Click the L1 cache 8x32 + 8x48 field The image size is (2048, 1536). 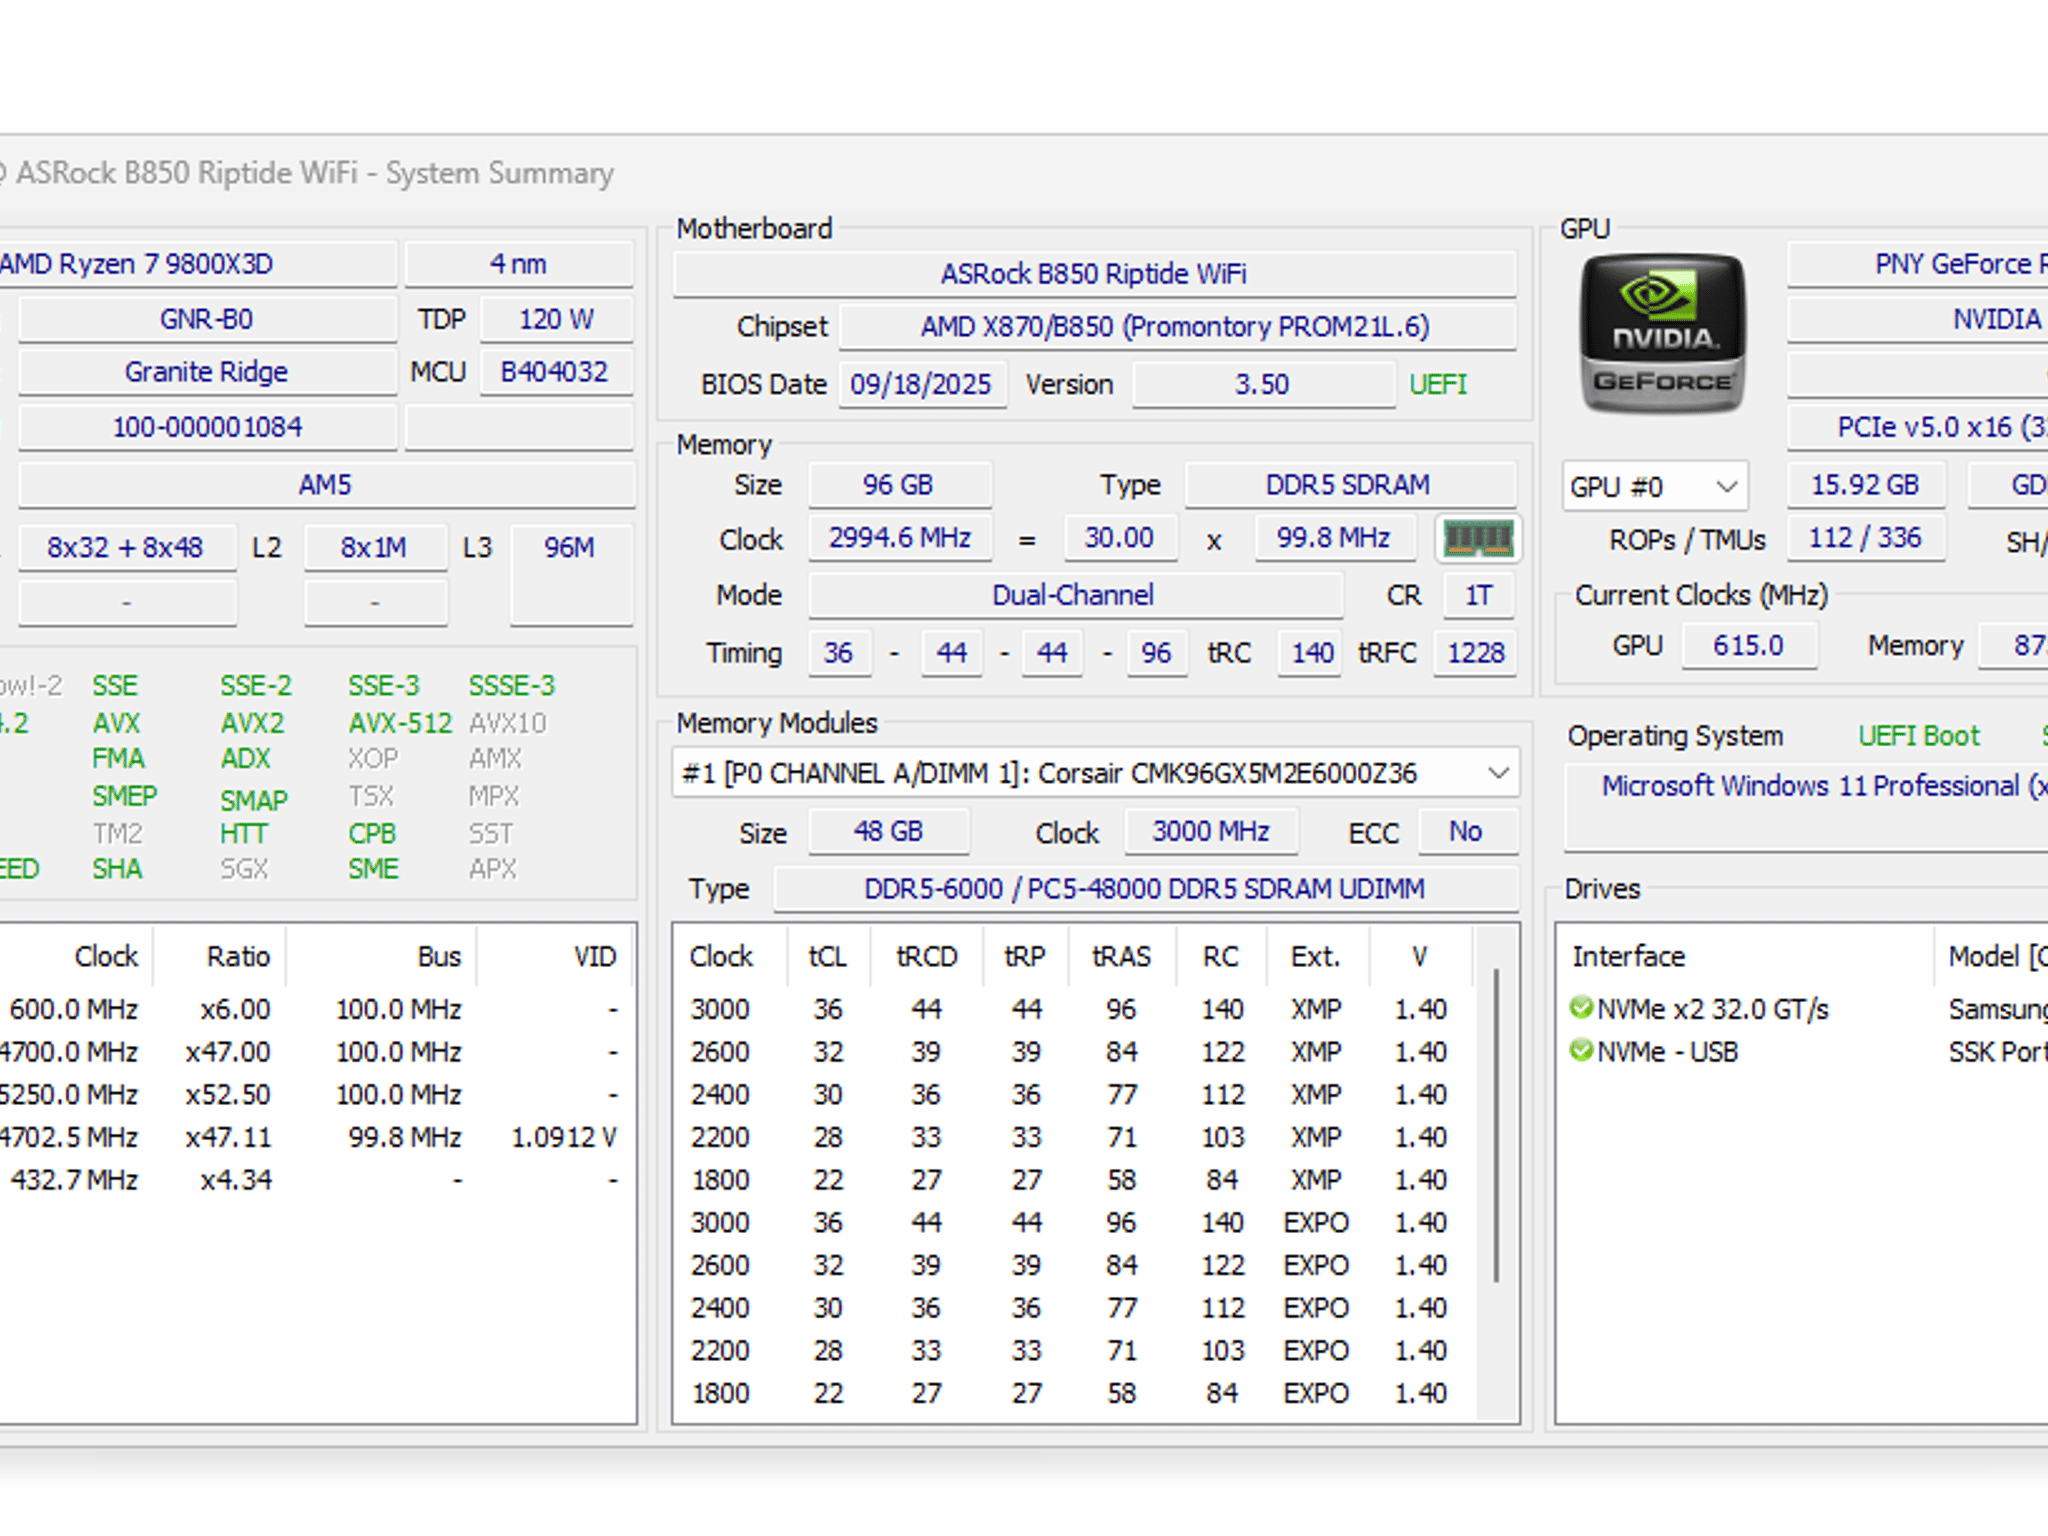pyautogui.click(x=127, y=548)
